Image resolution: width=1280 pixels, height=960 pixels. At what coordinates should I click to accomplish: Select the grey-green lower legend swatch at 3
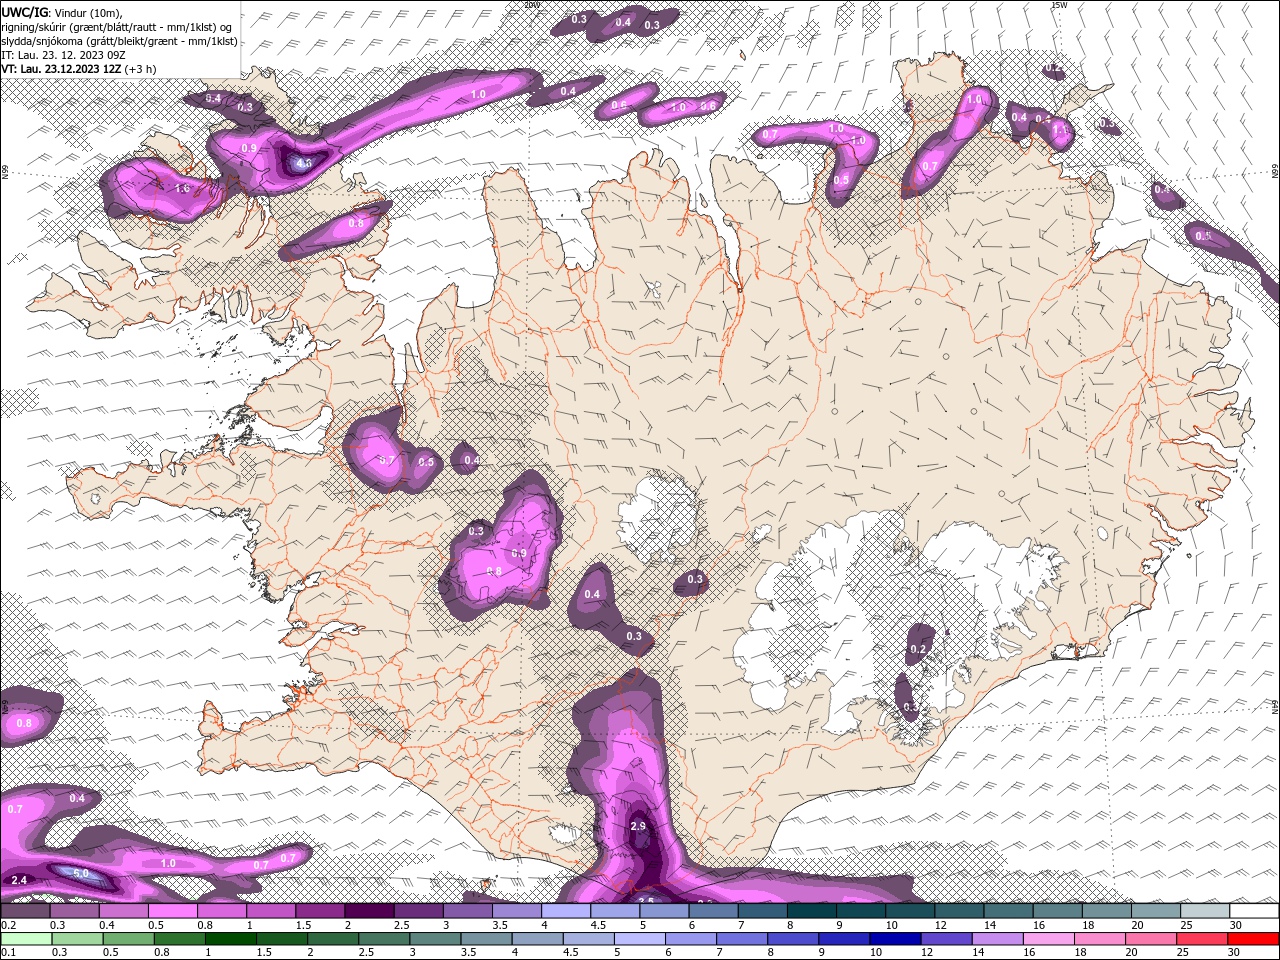(x=435, y=938)
